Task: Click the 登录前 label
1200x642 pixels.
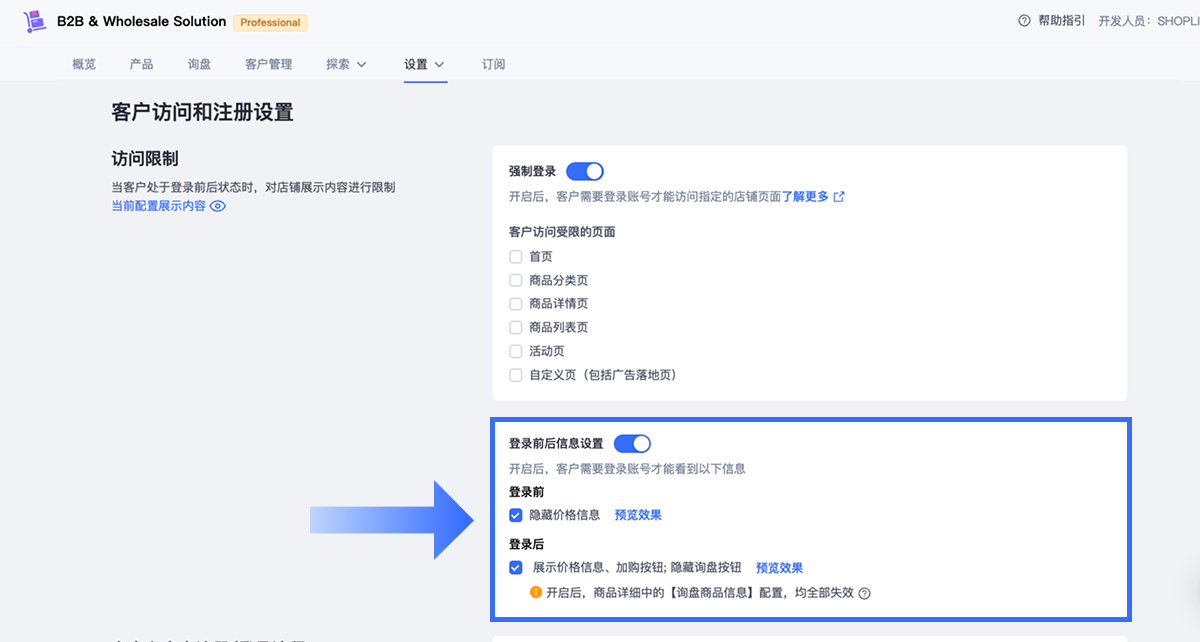Action: pos(527,492)
